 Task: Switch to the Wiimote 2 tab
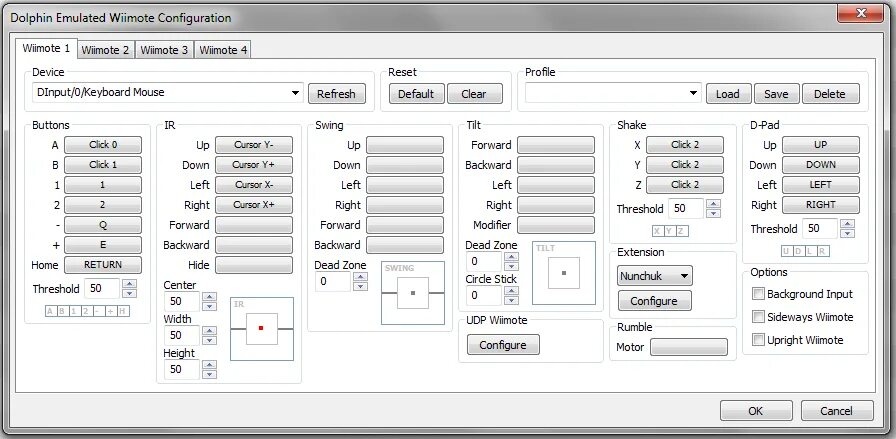tap(105, 50)
